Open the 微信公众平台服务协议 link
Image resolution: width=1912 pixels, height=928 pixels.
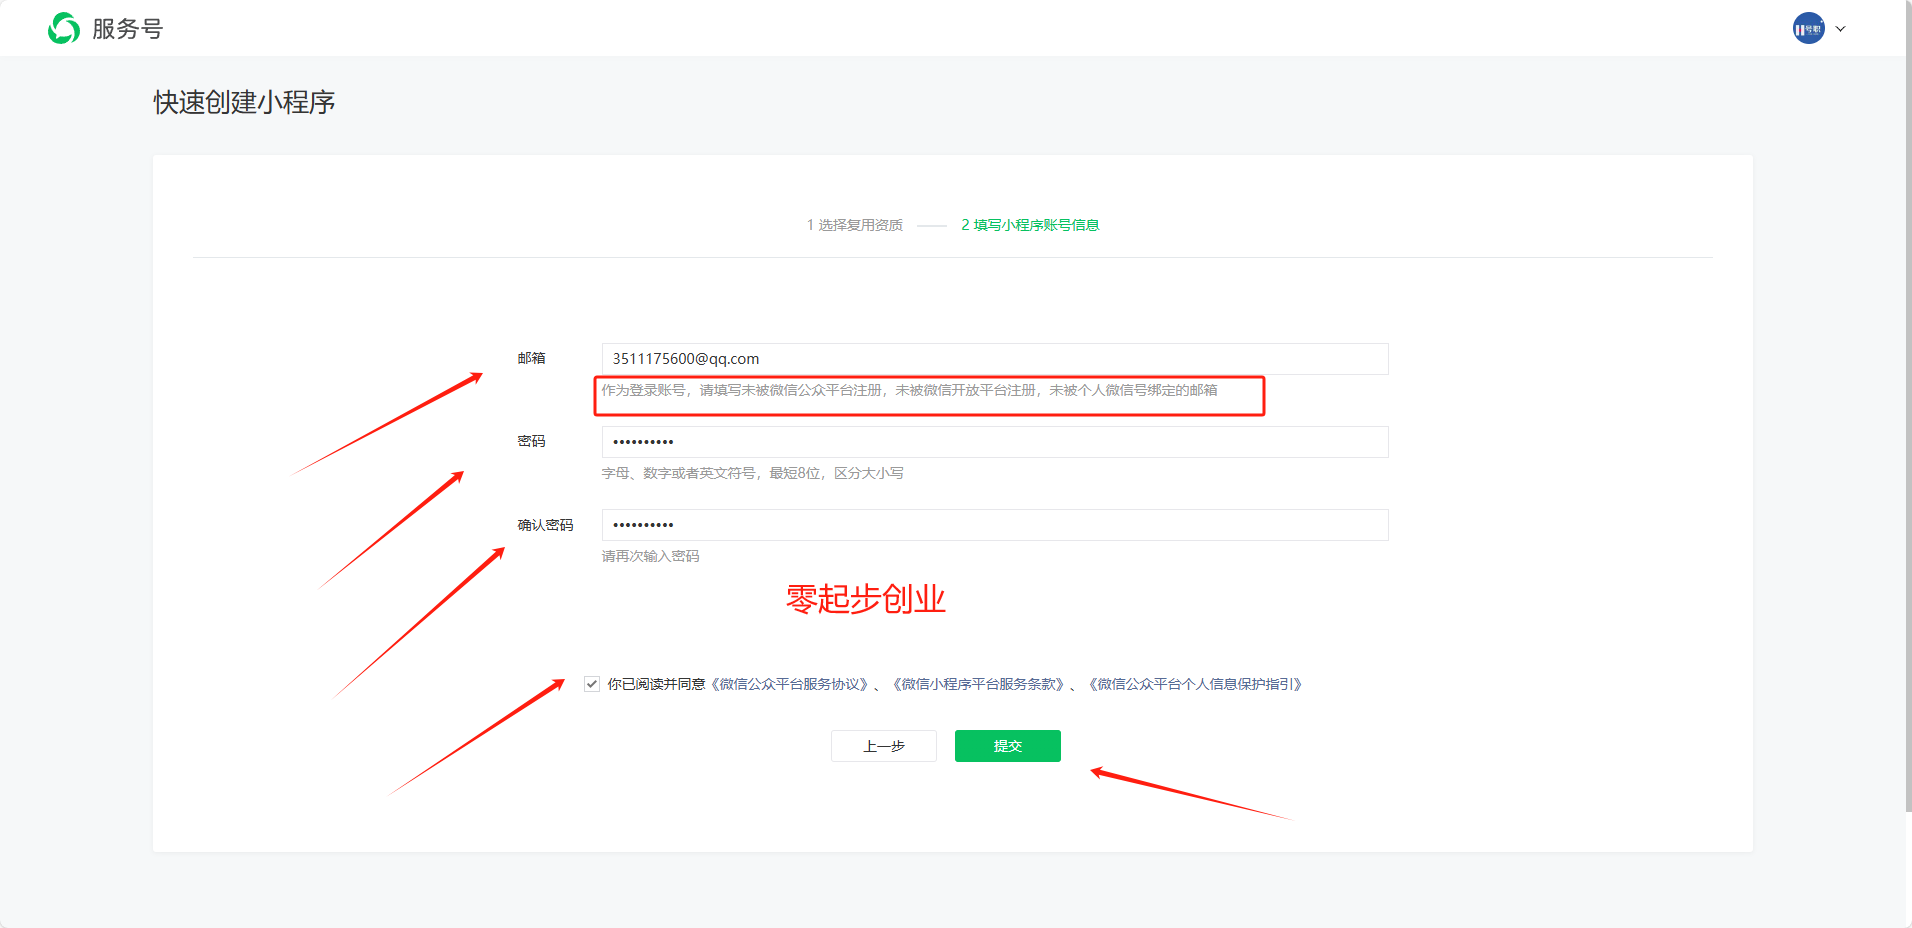(x=791, y=684)
